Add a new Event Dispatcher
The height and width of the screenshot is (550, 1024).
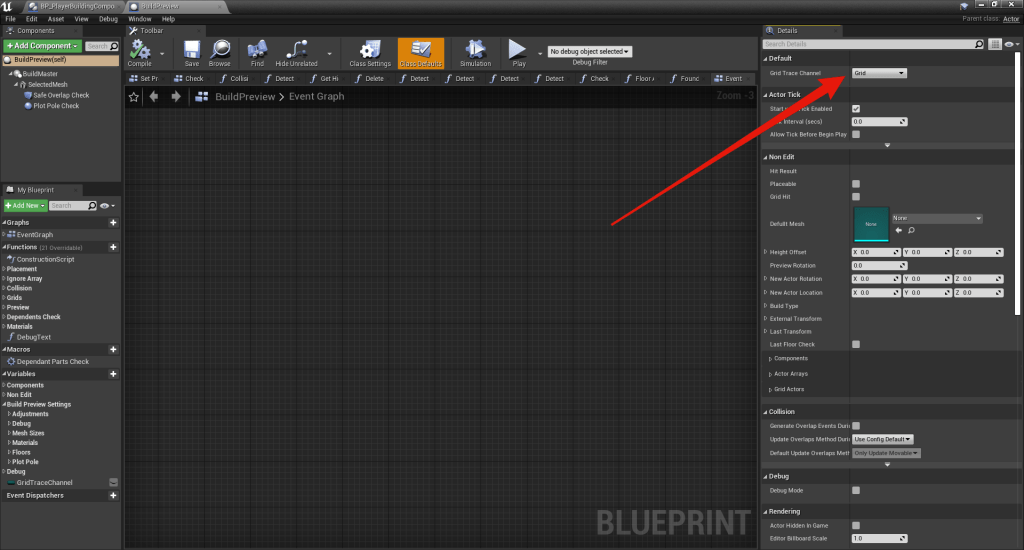[x=113, y=496]
